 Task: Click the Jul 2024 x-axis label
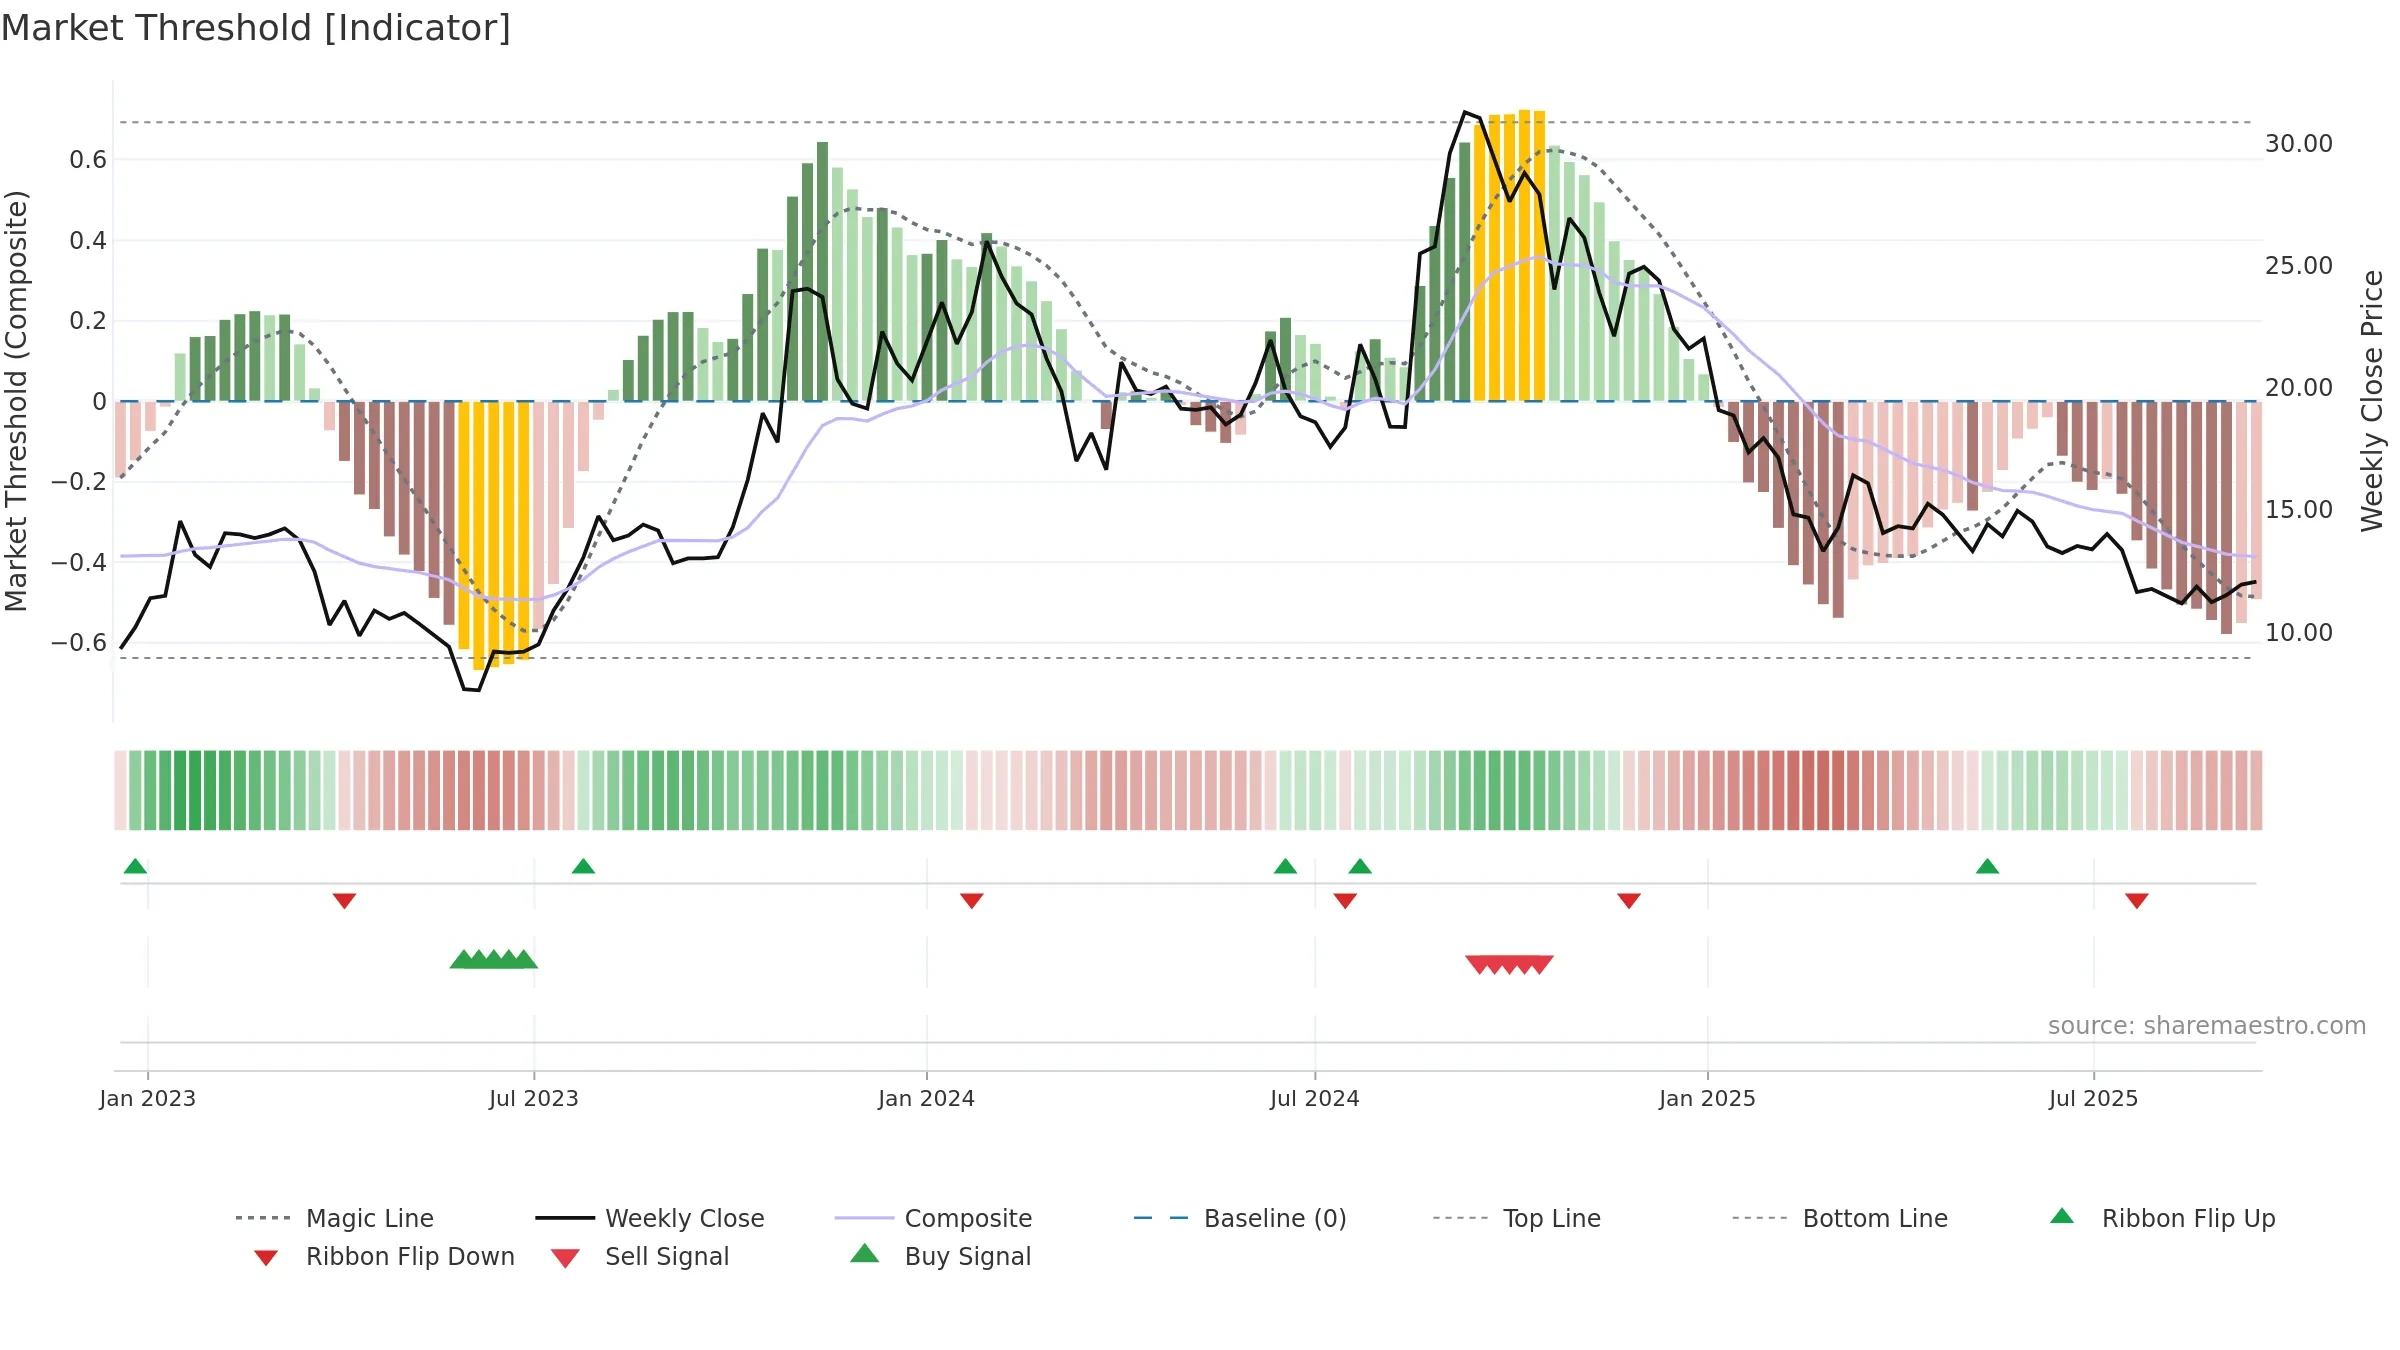(x=1315, y=1098)
